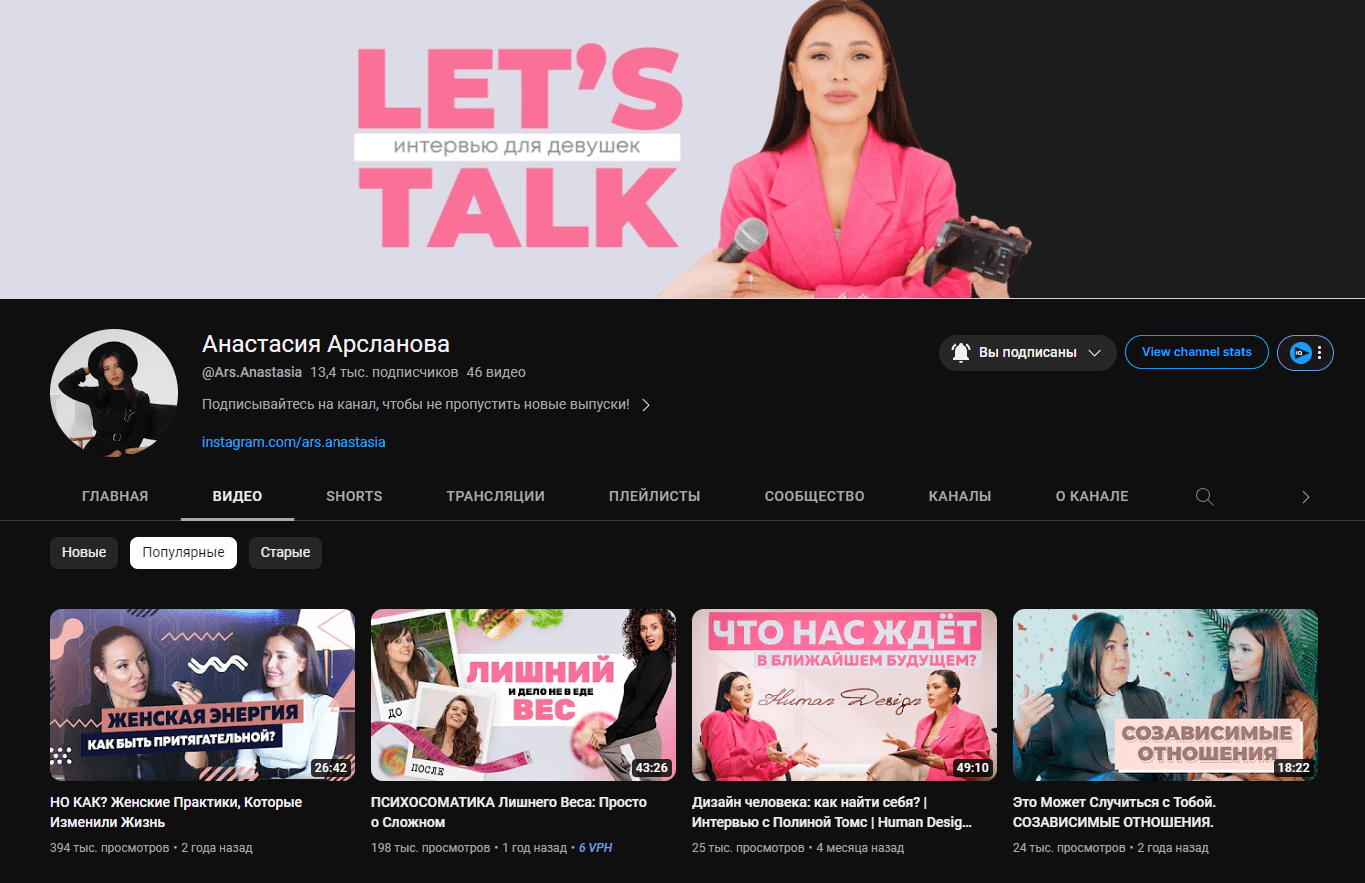
Task: Click the vidIQ extension round icon
Action: click(x=1300, y=353)
